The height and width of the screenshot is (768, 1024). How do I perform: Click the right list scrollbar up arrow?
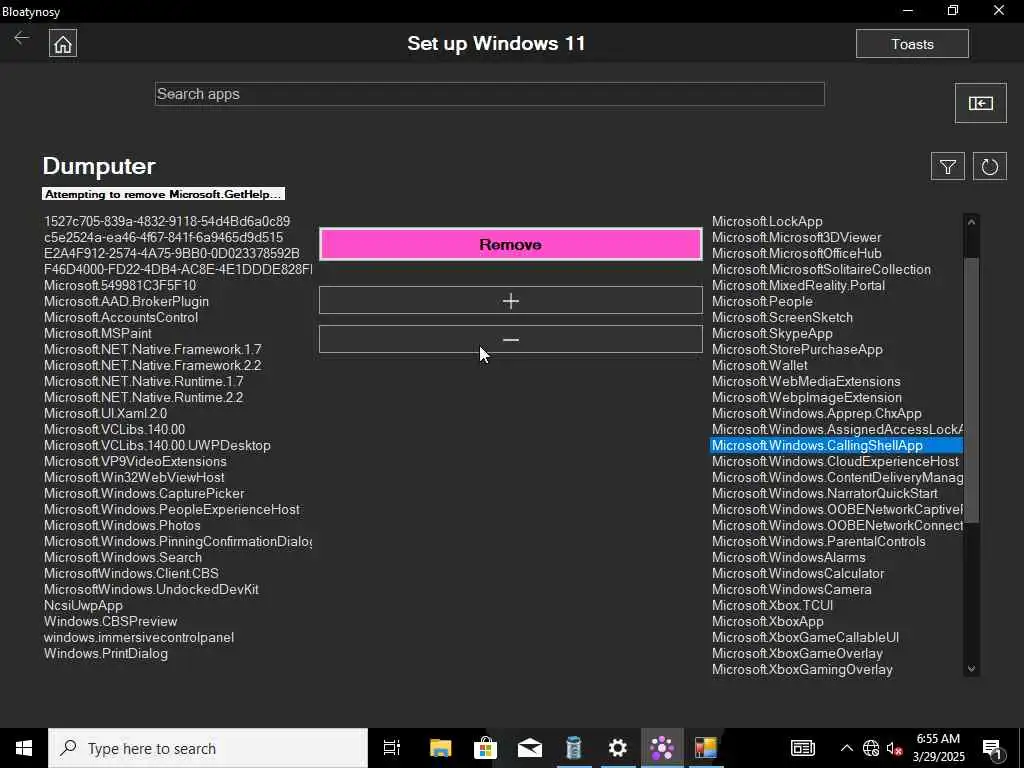pyautogui.click(x=971, y=222)
